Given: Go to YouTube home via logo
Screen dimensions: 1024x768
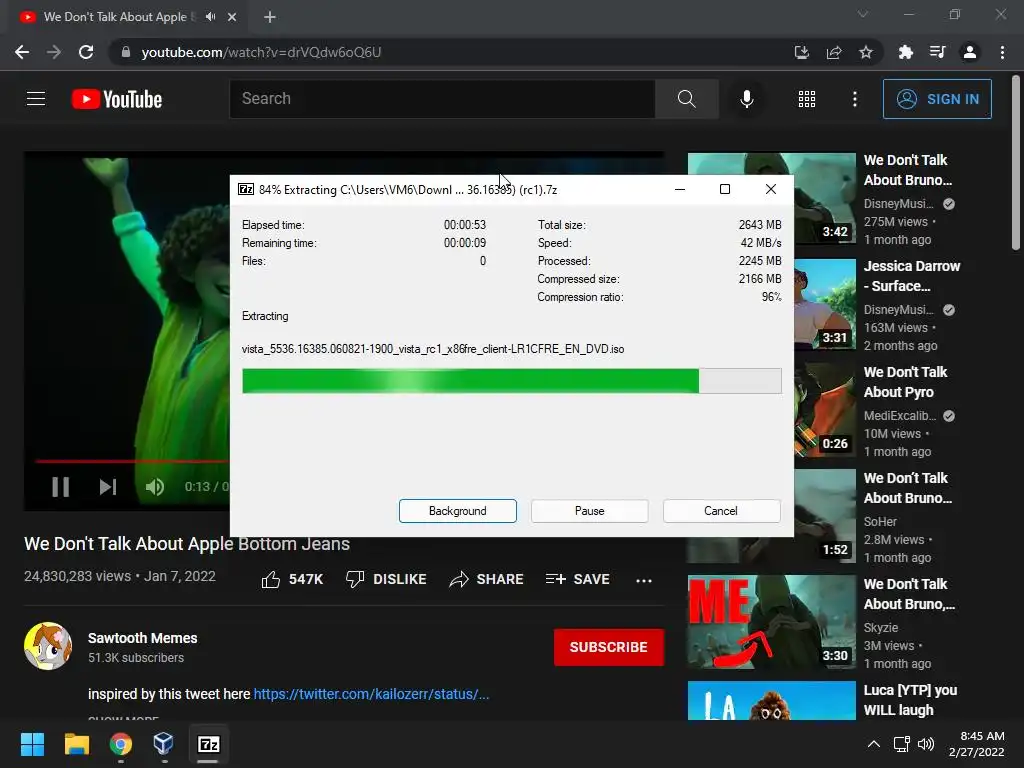Looking at the screenshot, I should pos(117,99).
